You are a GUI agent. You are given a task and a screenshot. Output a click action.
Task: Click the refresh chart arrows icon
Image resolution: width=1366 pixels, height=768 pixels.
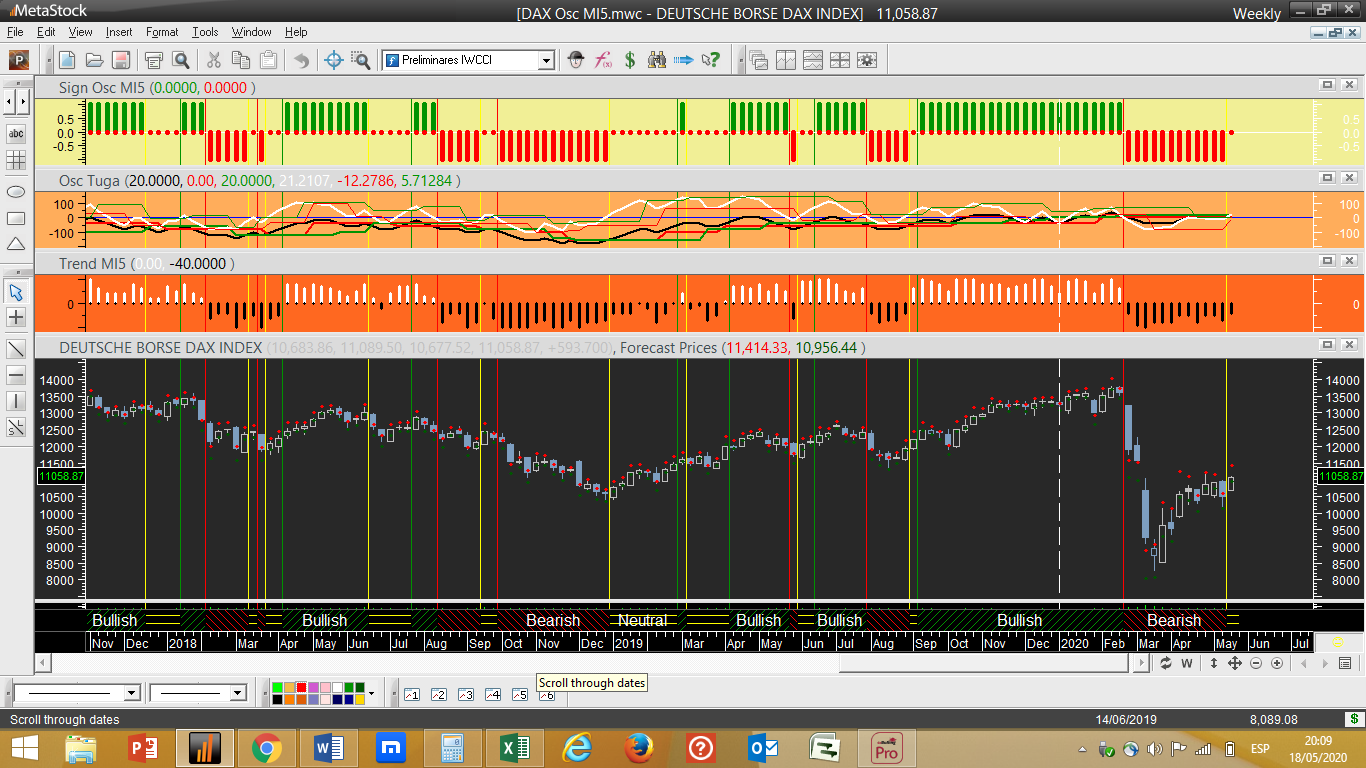[1166, 663]
